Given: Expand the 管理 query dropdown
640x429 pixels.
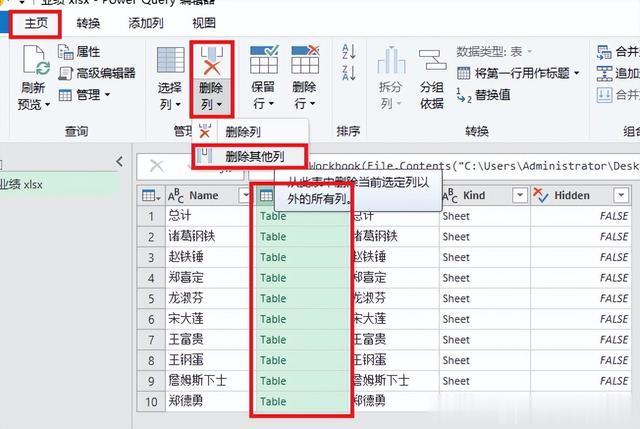Looking at the screenshot, I should pyautogui.click(x=84, y=95).
